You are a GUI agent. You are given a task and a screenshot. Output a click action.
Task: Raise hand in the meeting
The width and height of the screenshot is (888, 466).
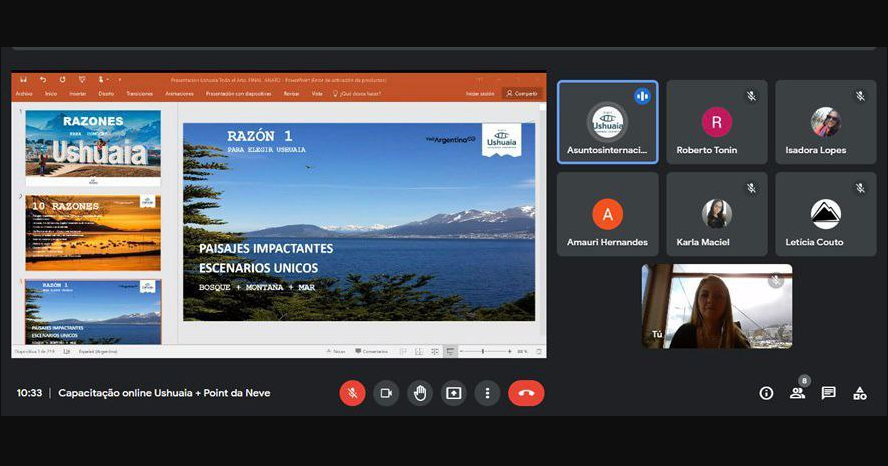pos(420,393)
